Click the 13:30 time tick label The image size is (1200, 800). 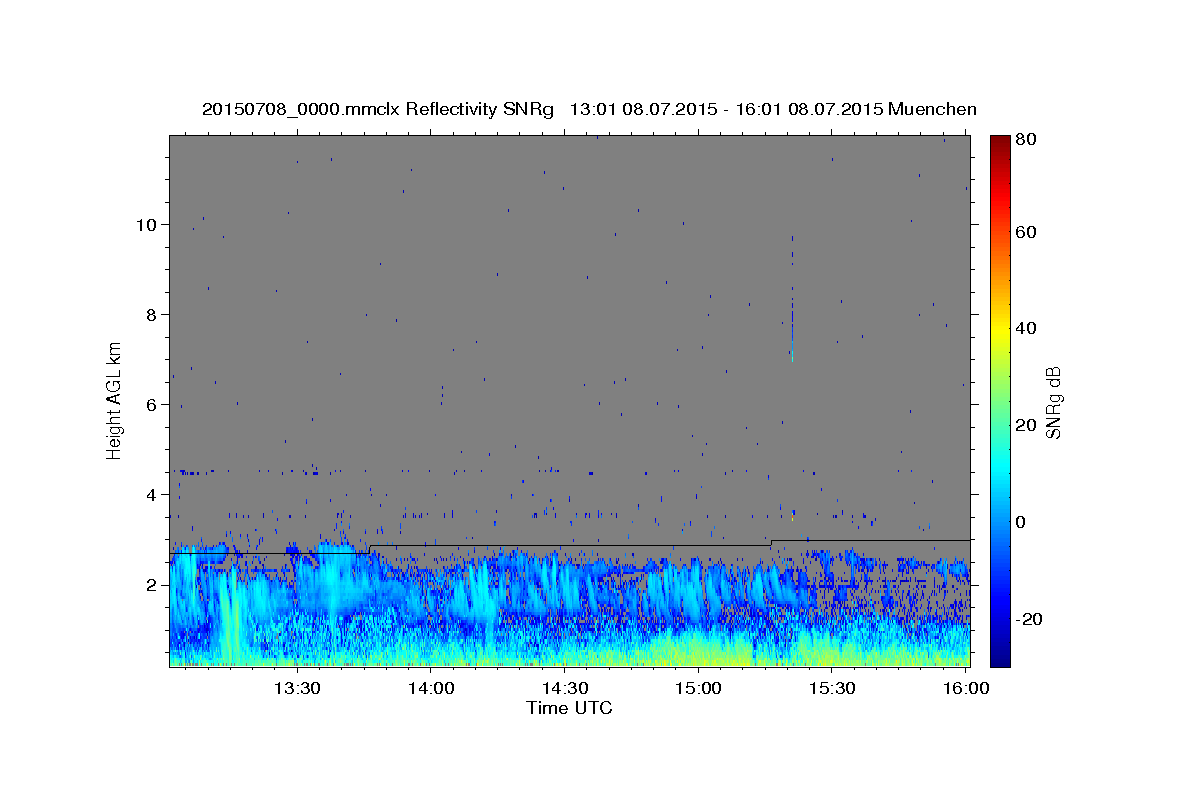(297, 689)
